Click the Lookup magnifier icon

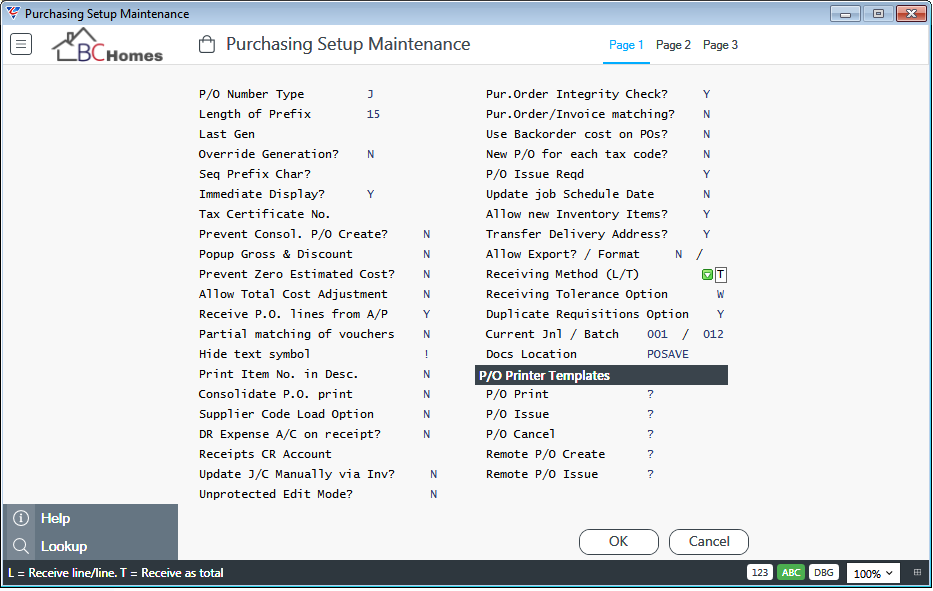21,546
